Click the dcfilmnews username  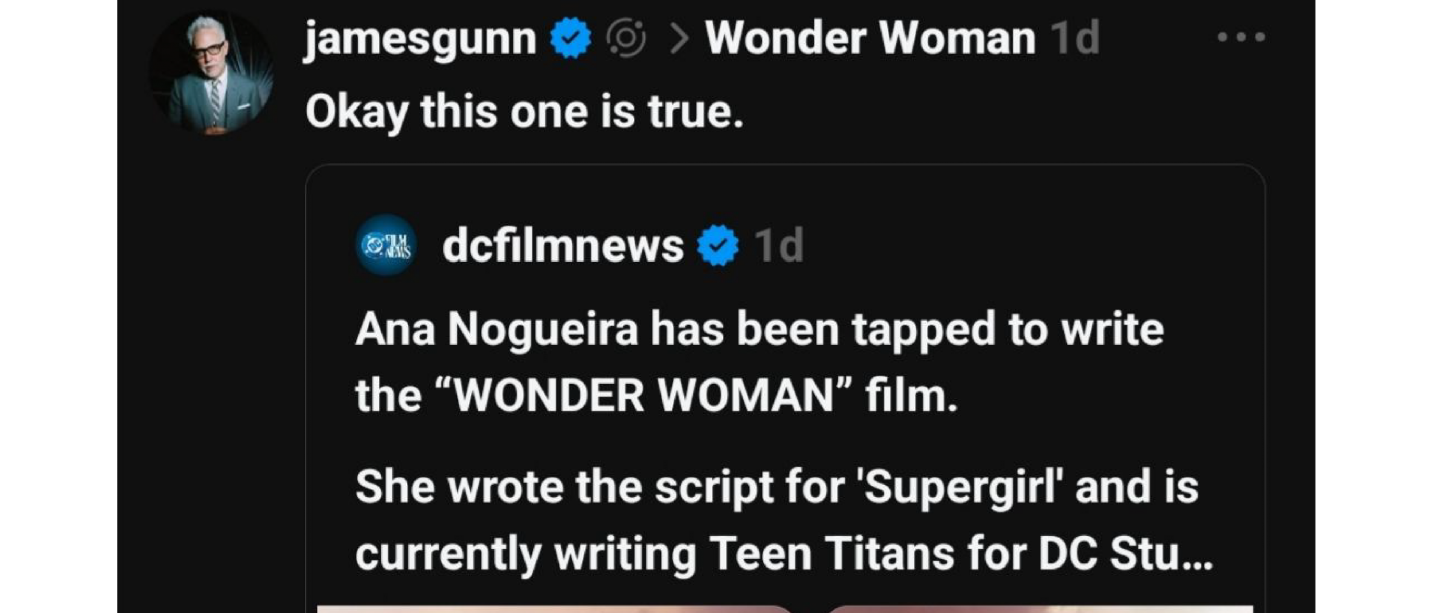pyautogui.click(x=563, y=245)
